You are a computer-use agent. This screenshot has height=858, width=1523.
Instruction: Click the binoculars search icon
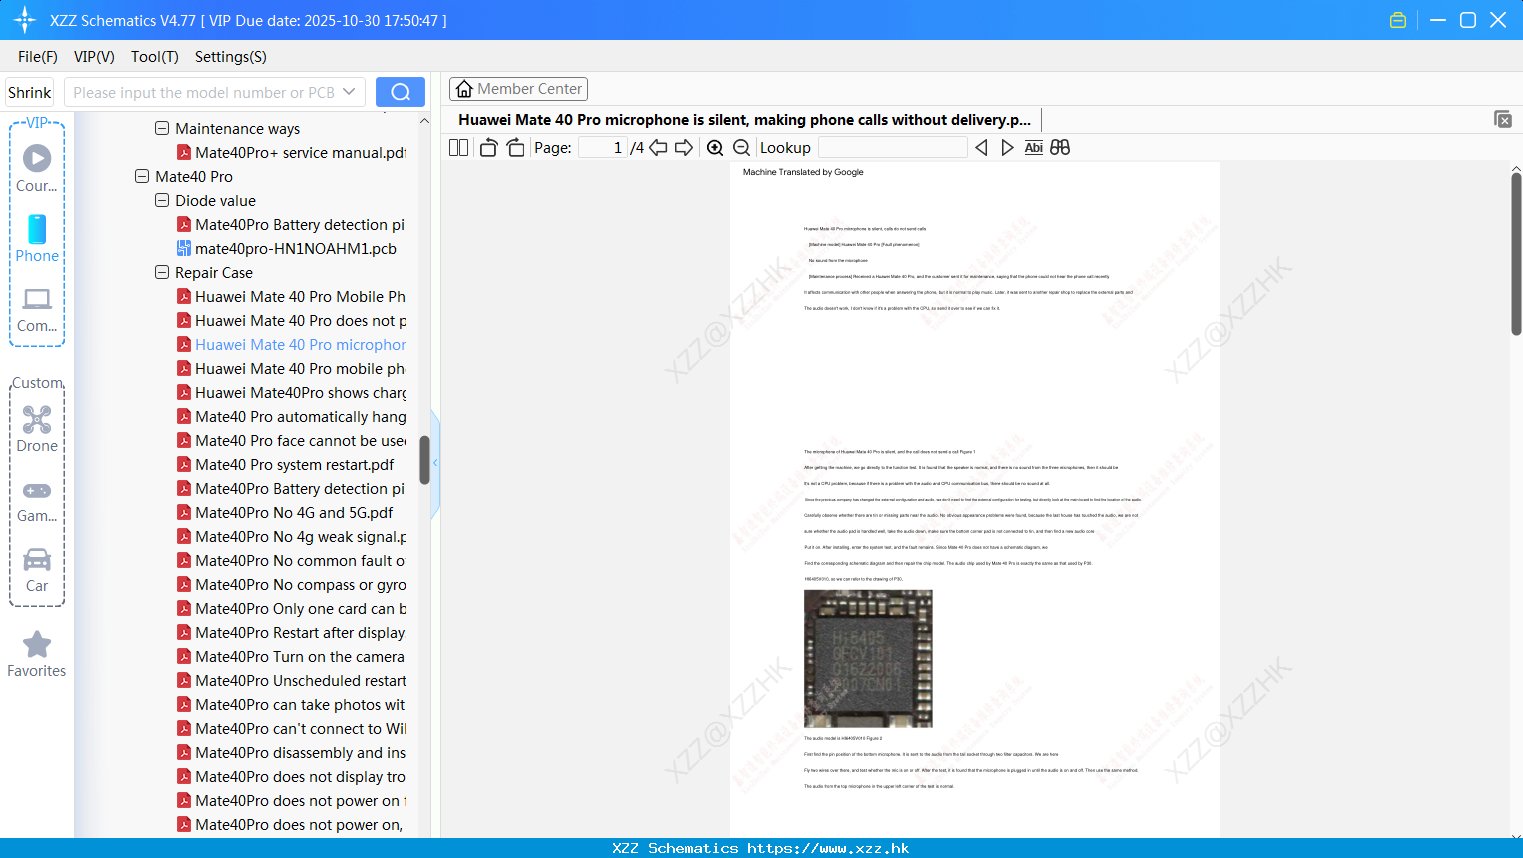coord(1060,148)
